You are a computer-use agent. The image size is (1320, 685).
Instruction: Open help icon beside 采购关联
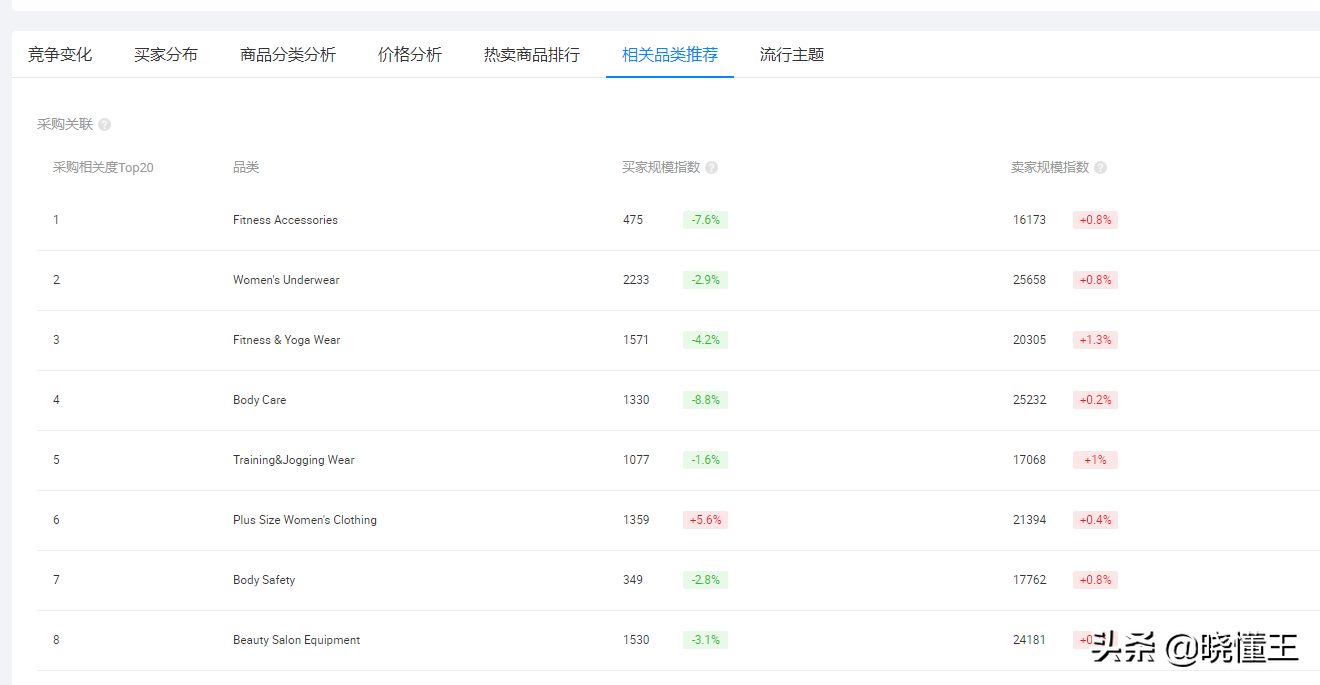coord(104,125)
